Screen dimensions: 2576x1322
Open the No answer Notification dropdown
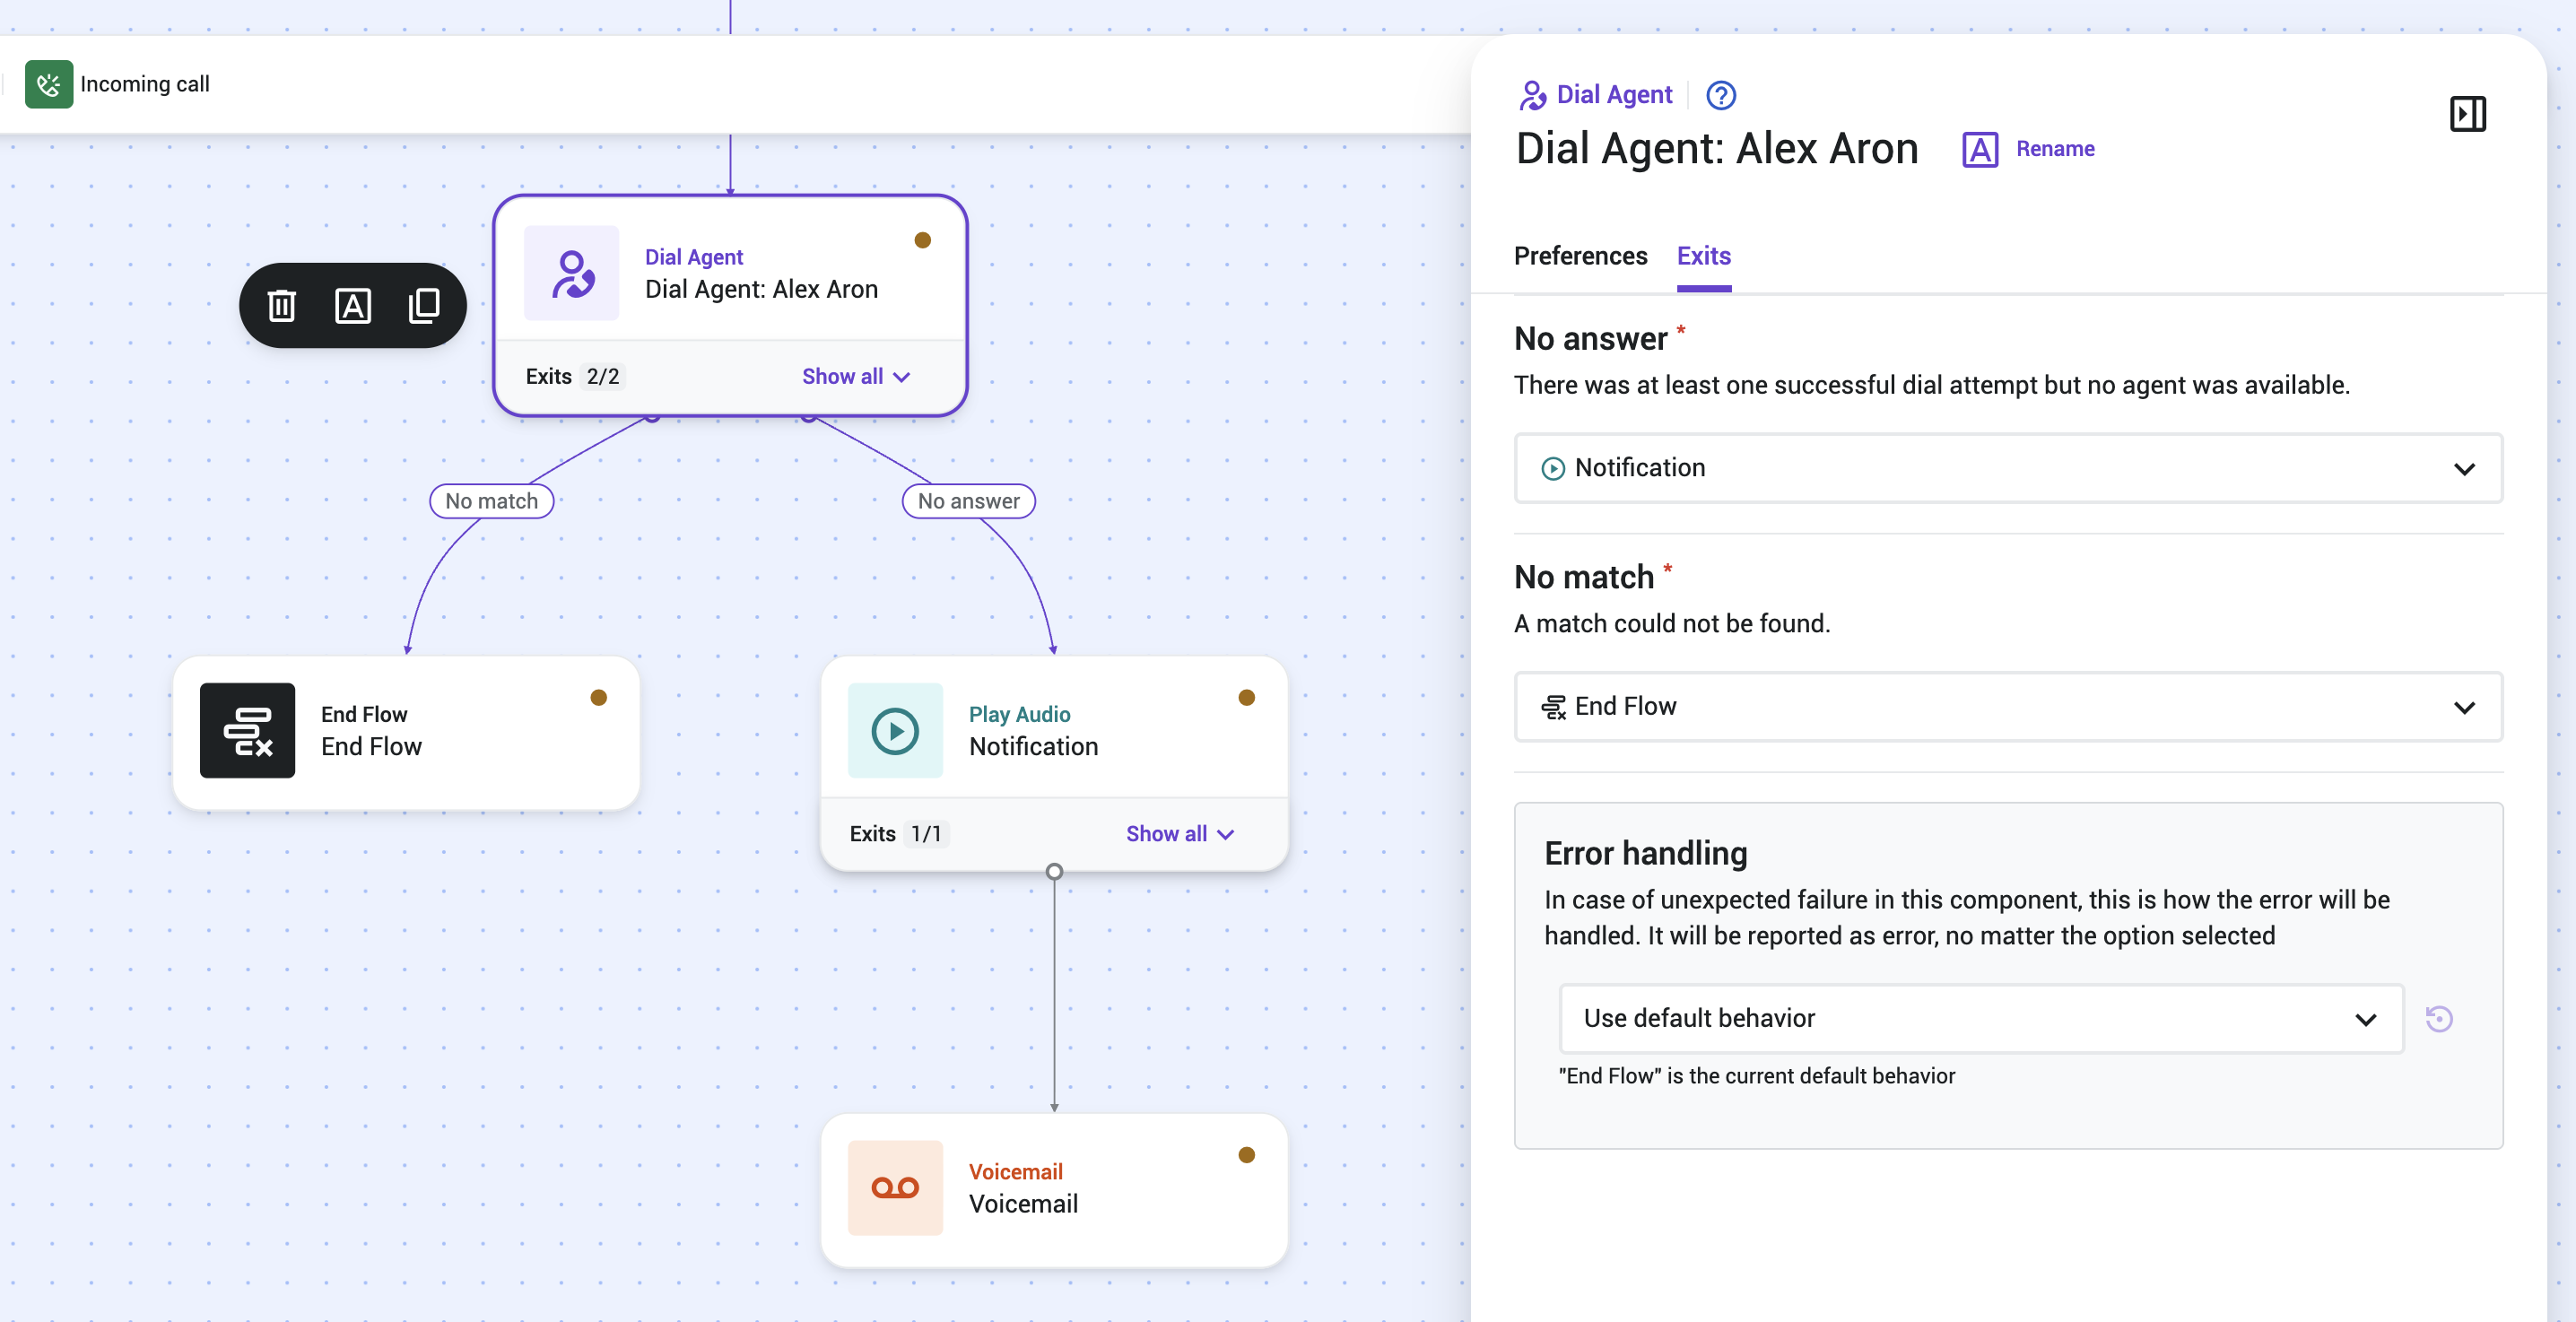(2008, 468)
